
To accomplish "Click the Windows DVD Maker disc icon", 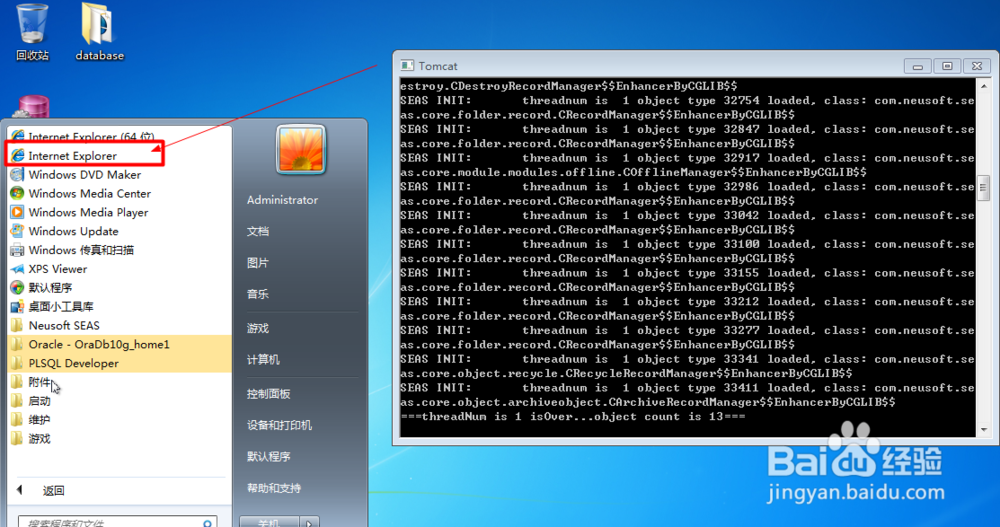I will [x=18, y=174].
